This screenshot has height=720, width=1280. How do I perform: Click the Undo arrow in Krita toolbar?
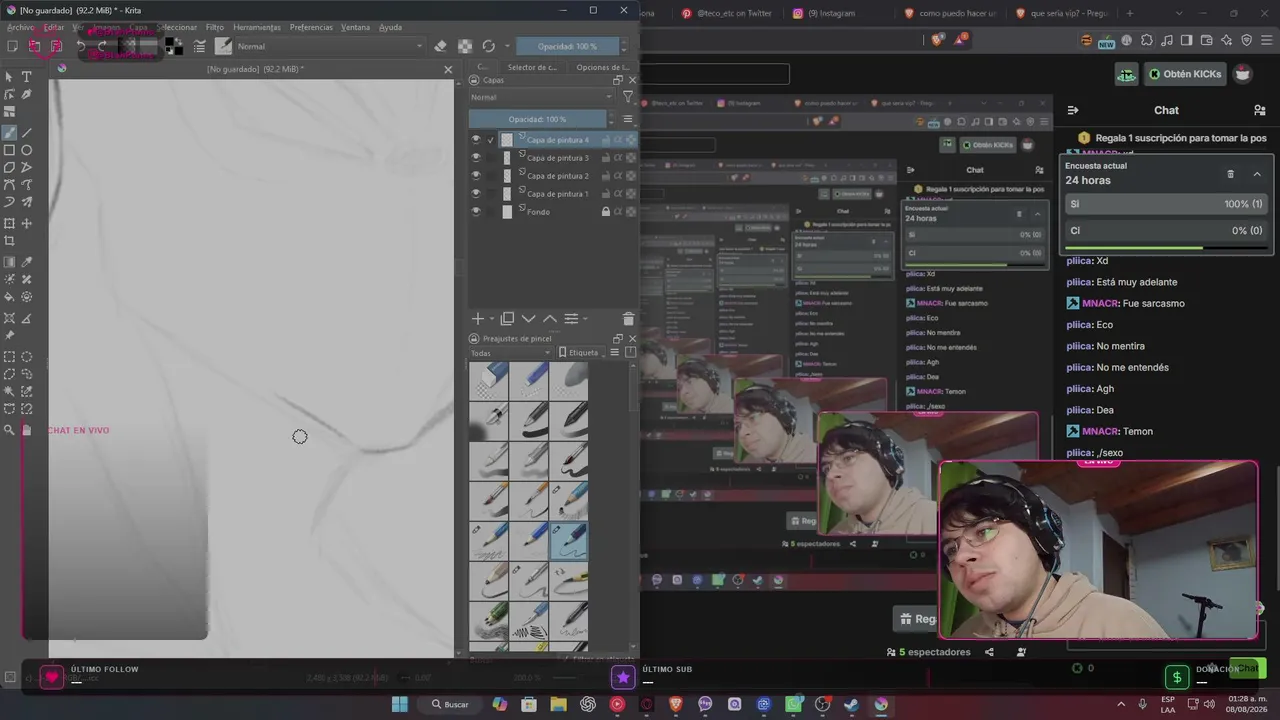pos(81,46)
